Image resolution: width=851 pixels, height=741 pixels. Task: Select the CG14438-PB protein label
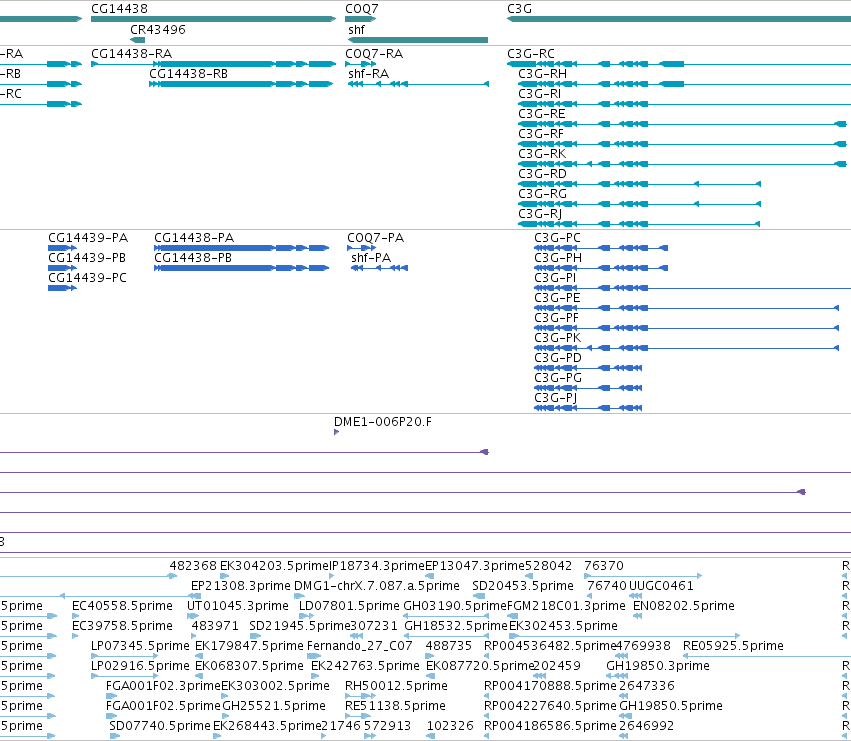[x=193, y=258]
